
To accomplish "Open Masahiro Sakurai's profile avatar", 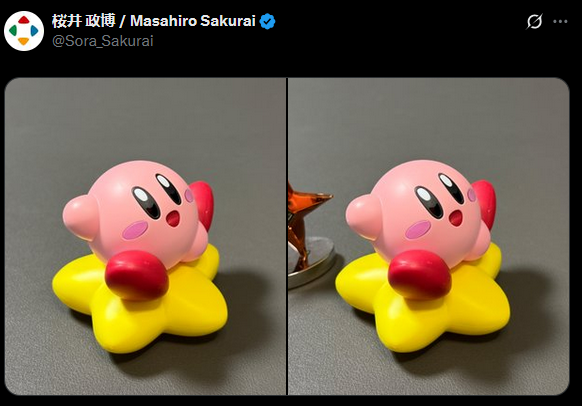I will [24, 31].
